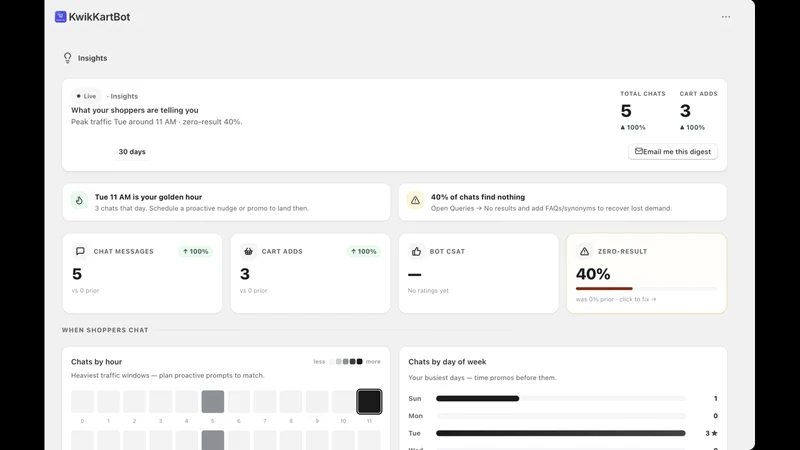Select the hour 0 heatmap cell in first row

pos(82,402)
